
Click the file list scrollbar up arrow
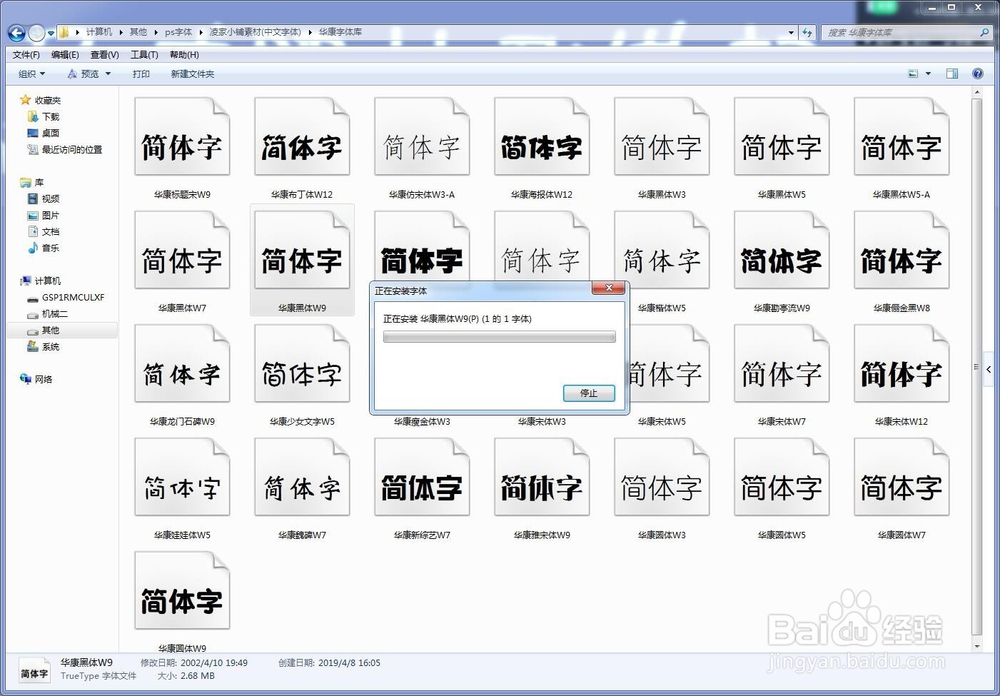977,93
